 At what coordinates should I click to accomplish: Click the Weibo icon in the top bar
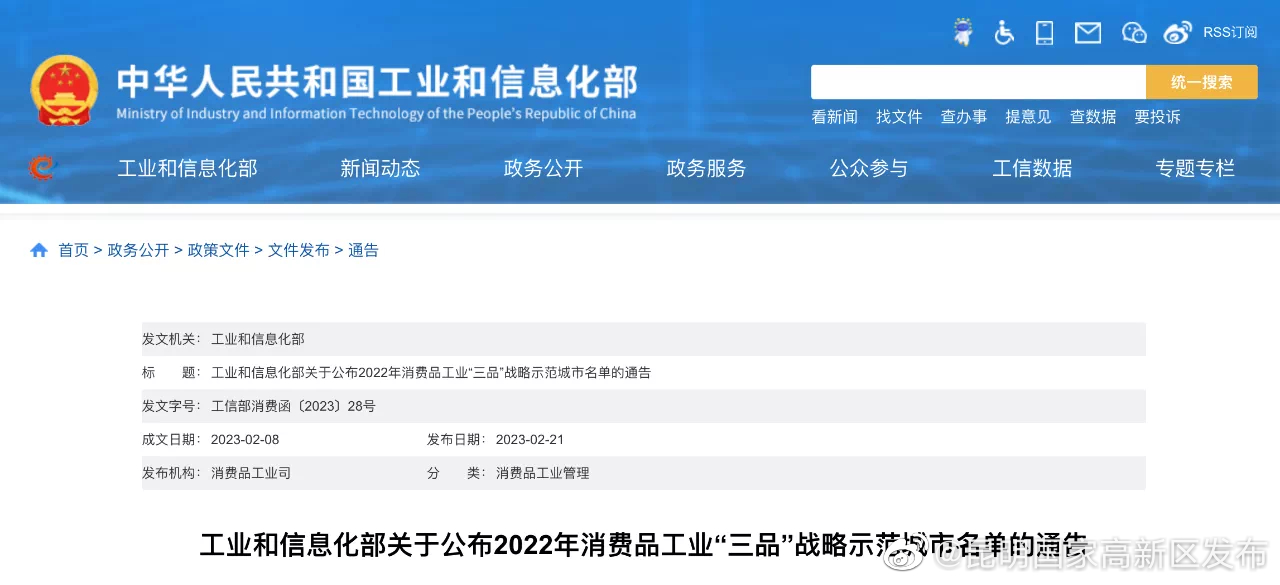click(1177, 32)
